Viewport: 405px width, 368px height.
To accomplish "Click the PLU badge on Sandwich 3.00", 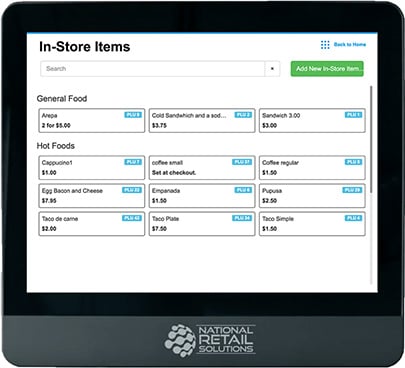I will pyautogui.click(x=353, y=115).
